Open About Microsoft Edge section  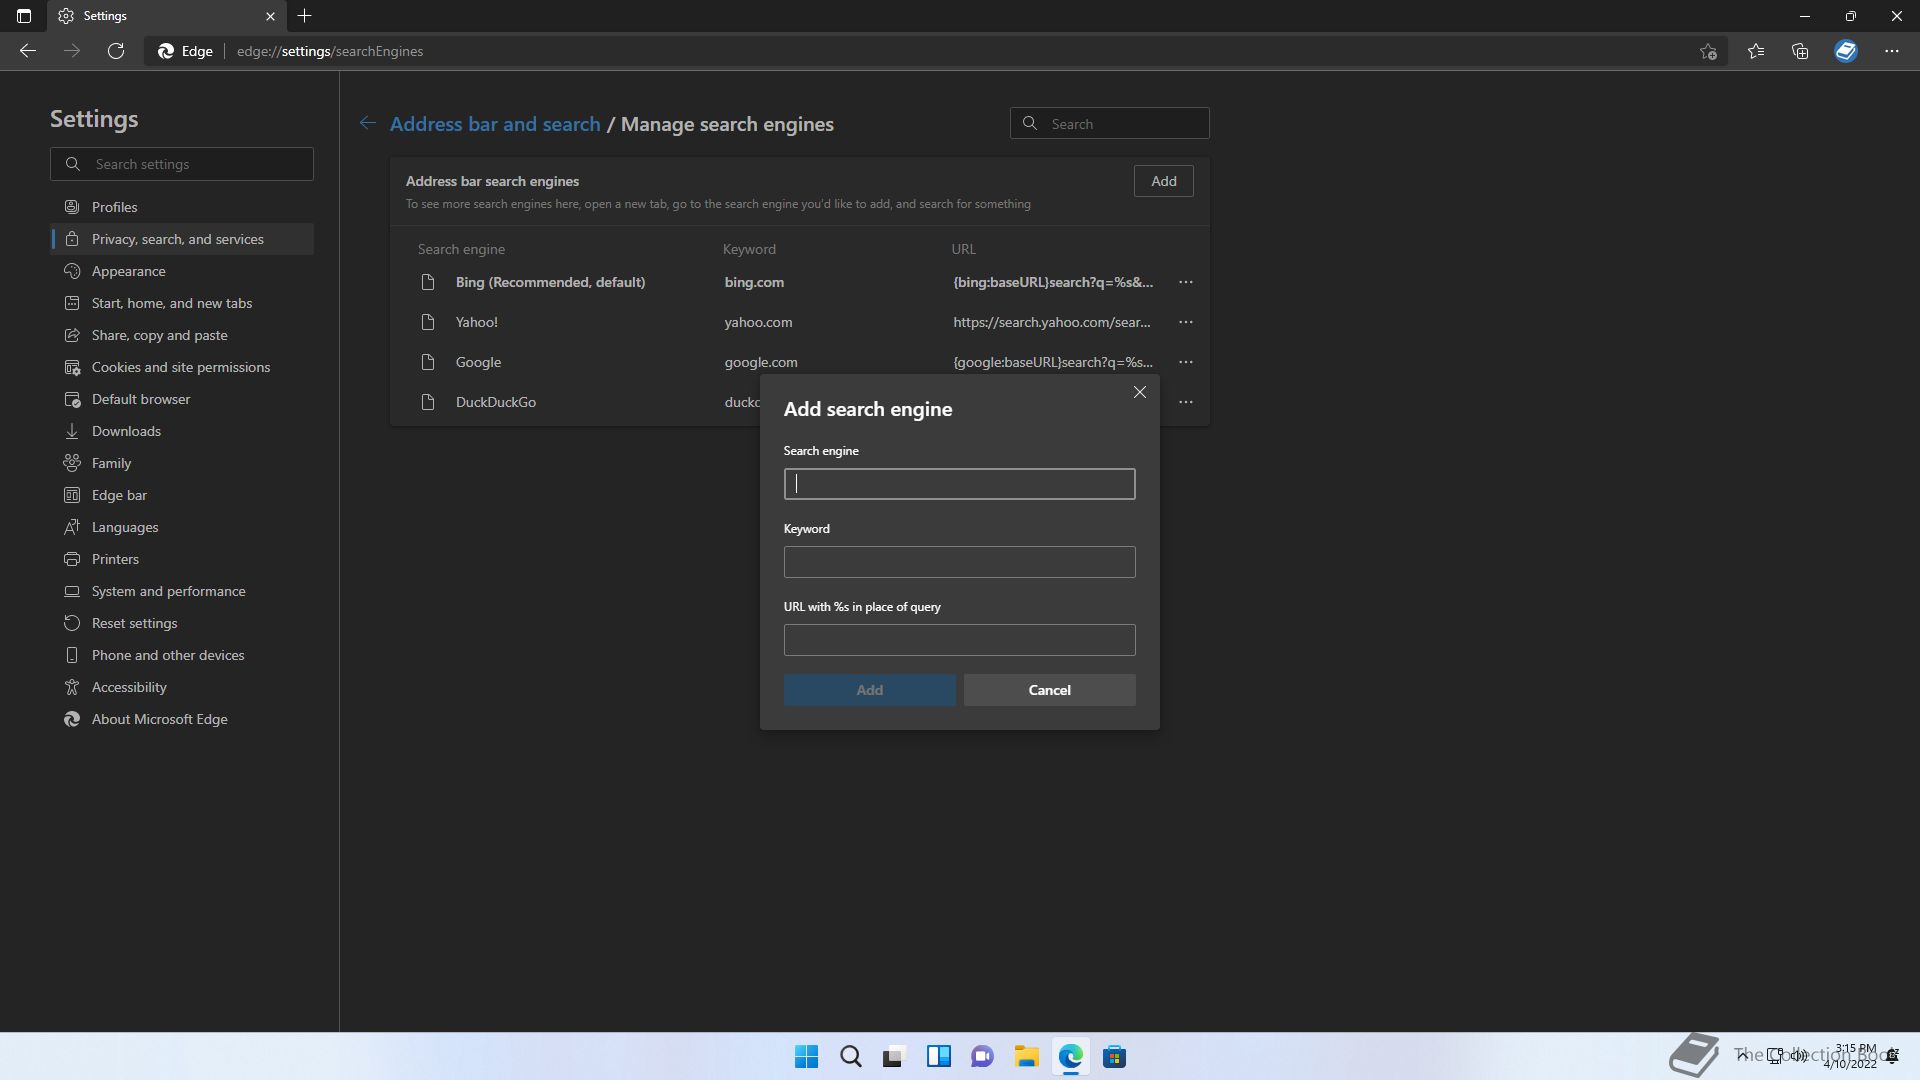pos(182,719)
